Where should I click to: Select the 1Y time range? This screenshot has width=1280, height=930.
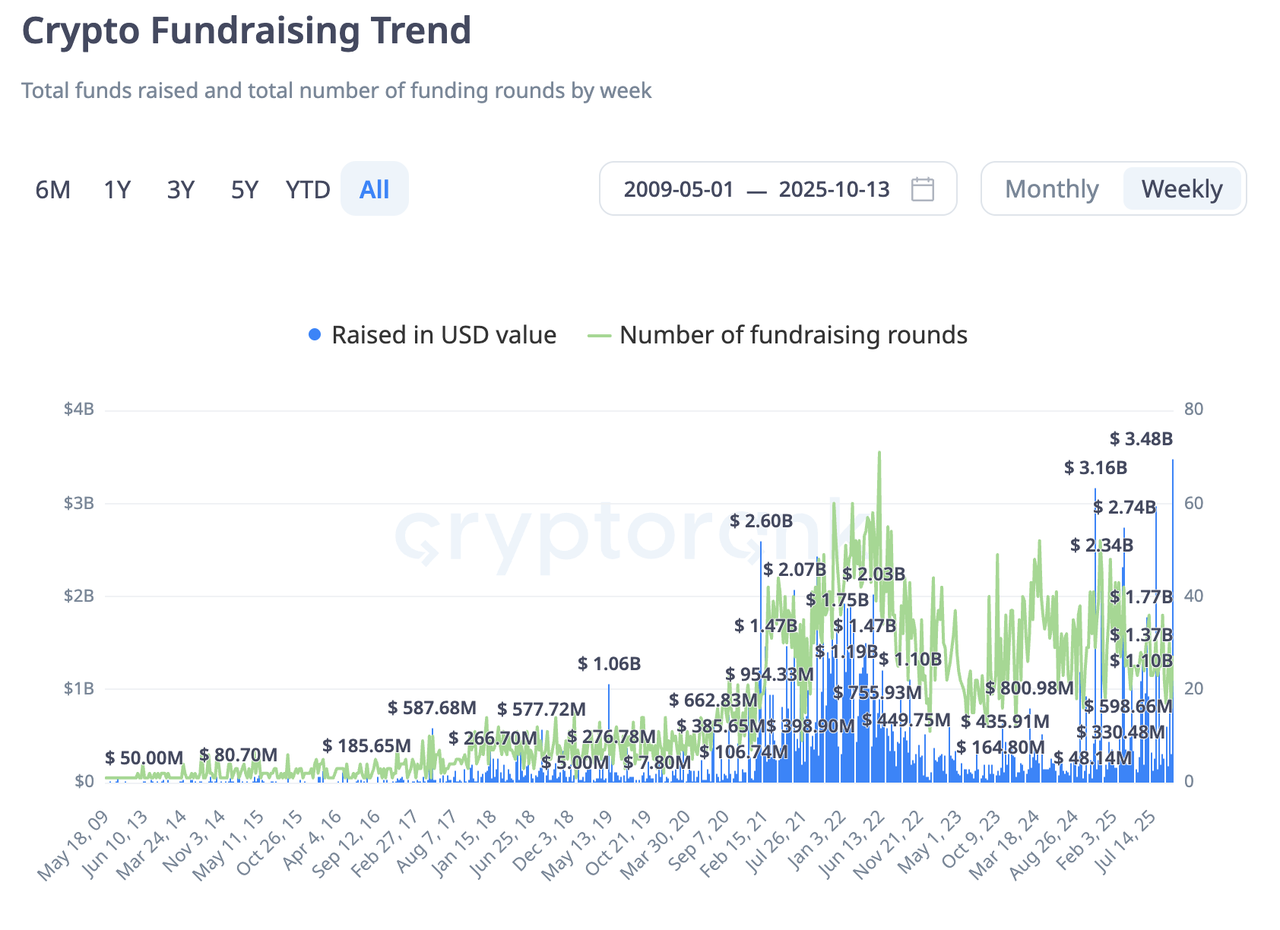pyautogui.click(x=117, y=189)
